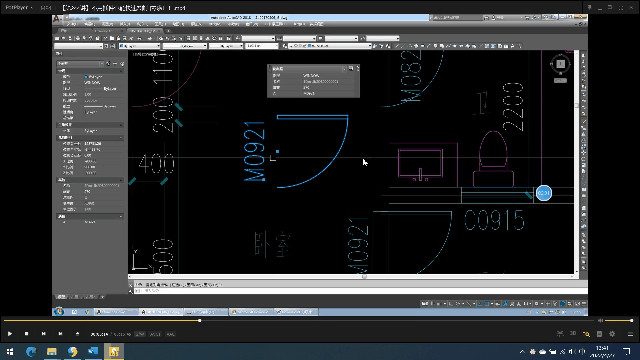Collapse the first General section in Properties palette

pos(121,71)
